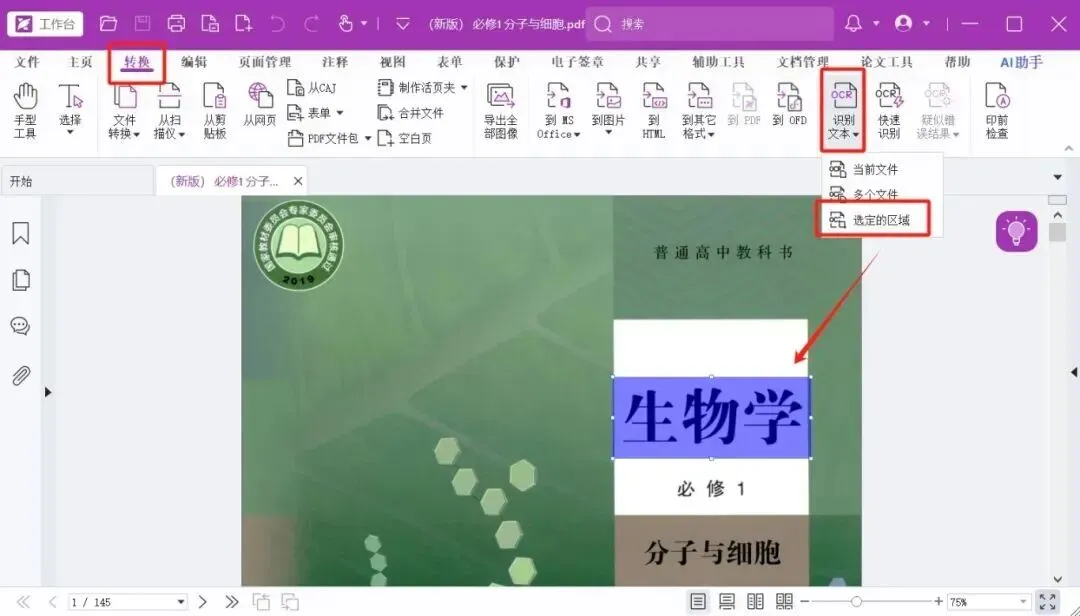Open the Convert (转换) ribbon tab
The image size is (1080, 616).
137,62
